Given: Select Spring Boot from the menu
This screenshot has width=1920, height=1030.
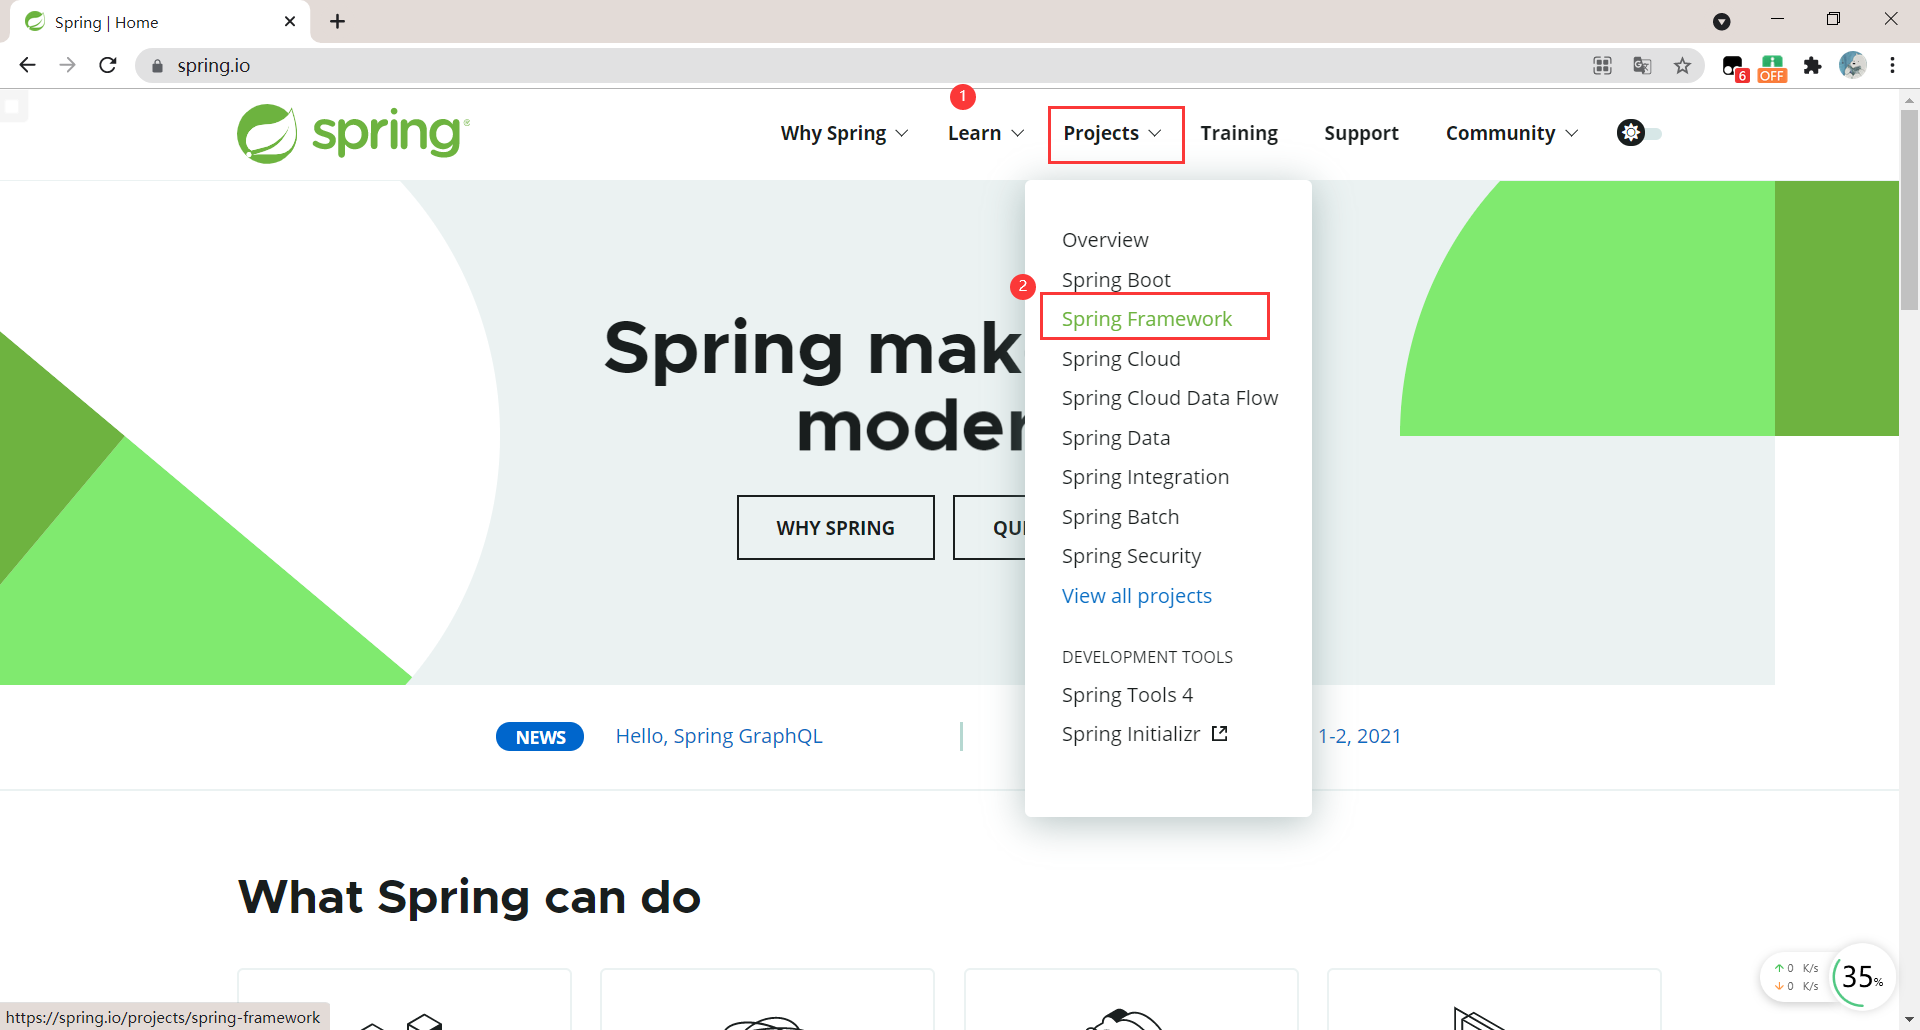Looking at the screenshot, I should pyautogui.click(x=1116, y=280).
